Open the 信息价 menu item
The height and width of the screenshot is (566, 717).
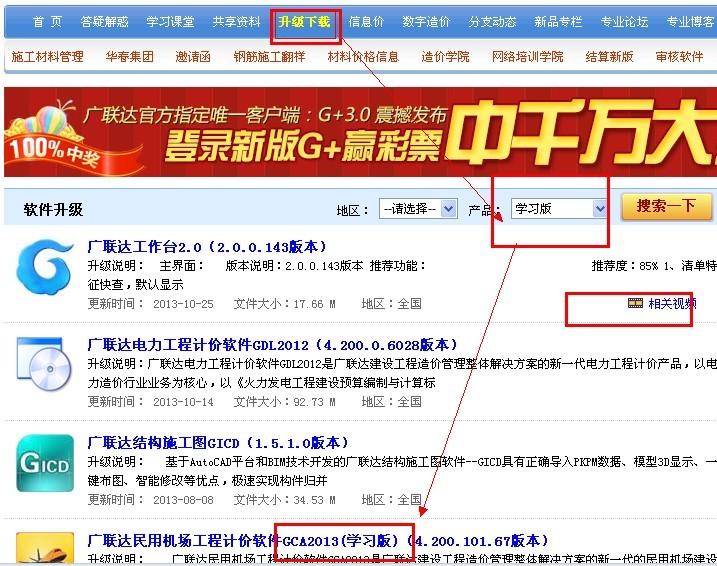point(366,22)
